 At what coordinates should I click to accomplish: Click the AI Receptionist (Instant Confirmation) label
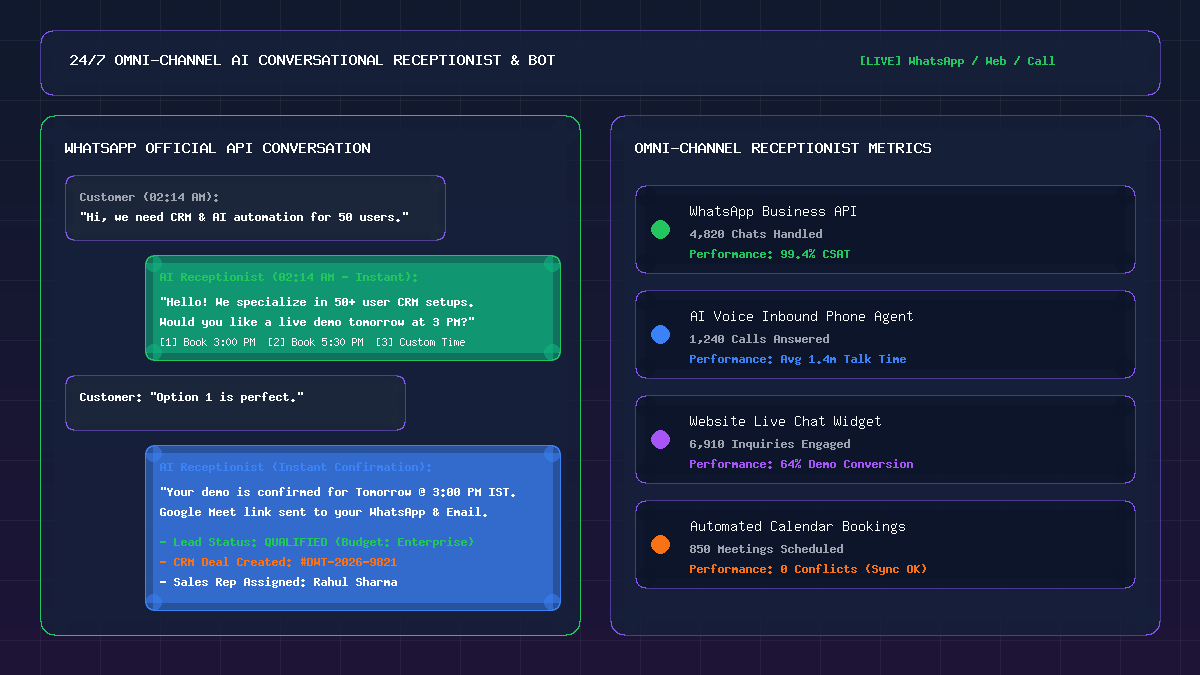point(296,467)
